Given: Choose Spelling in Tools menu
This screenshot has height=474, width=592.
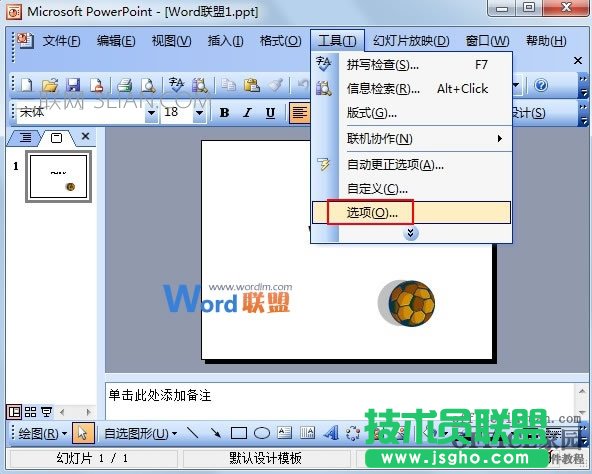Looking at the screenshot, I should 411,65.
